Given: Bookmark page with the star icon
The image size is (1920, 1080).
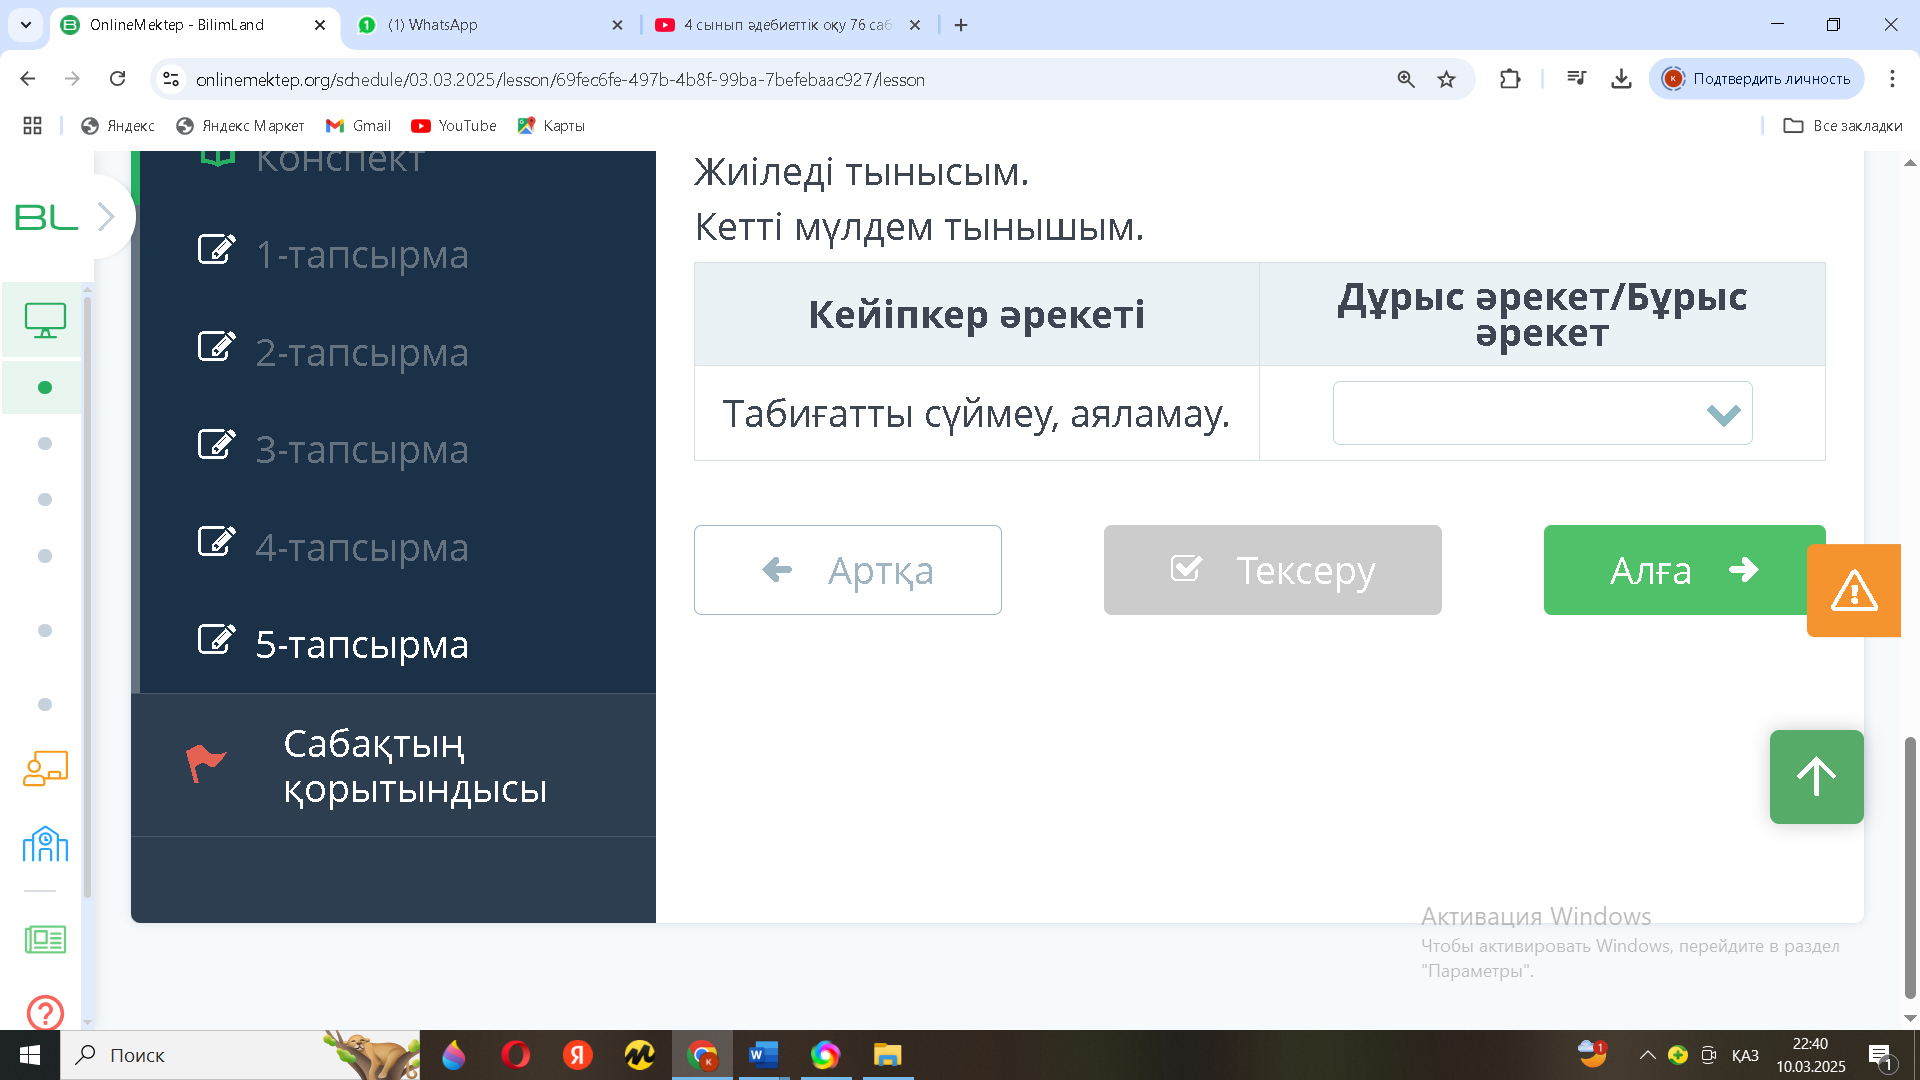Looking at the screenshot, I should tap(1446, 79).
